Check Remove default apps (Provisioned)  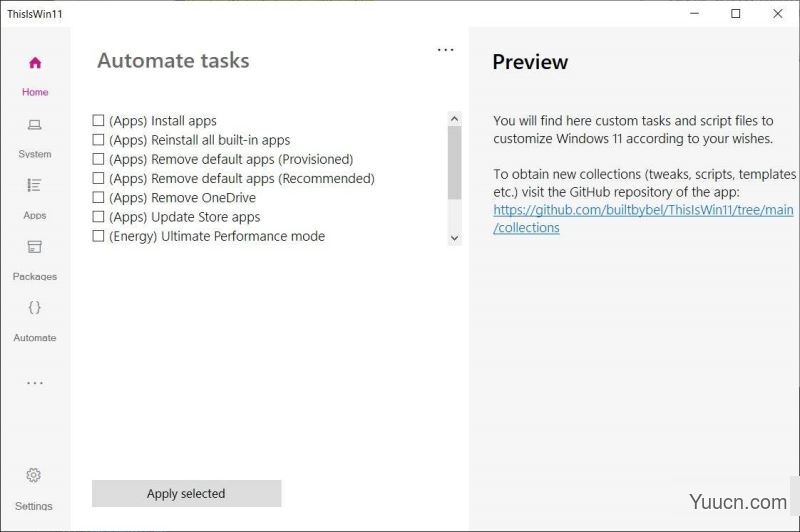coord(98,159)
